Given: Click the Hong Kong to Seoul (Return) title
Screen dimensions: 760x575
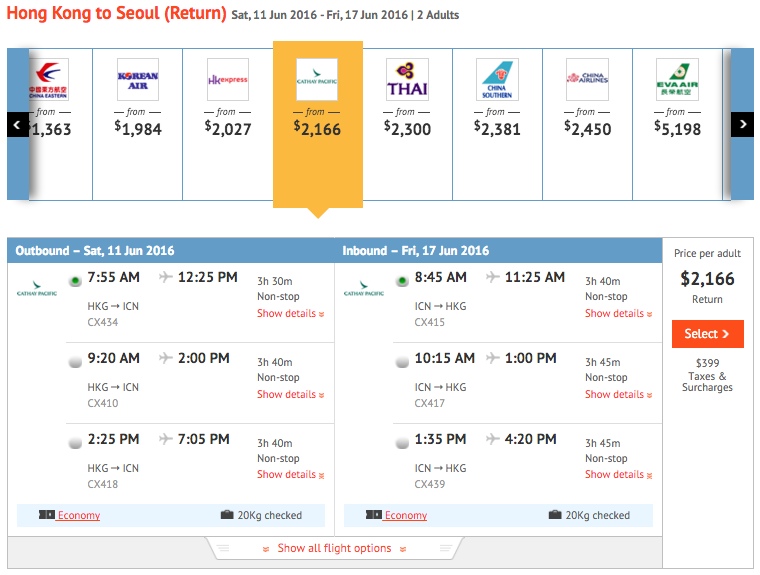Looking at the screenshot, I should tap(116, 13).
